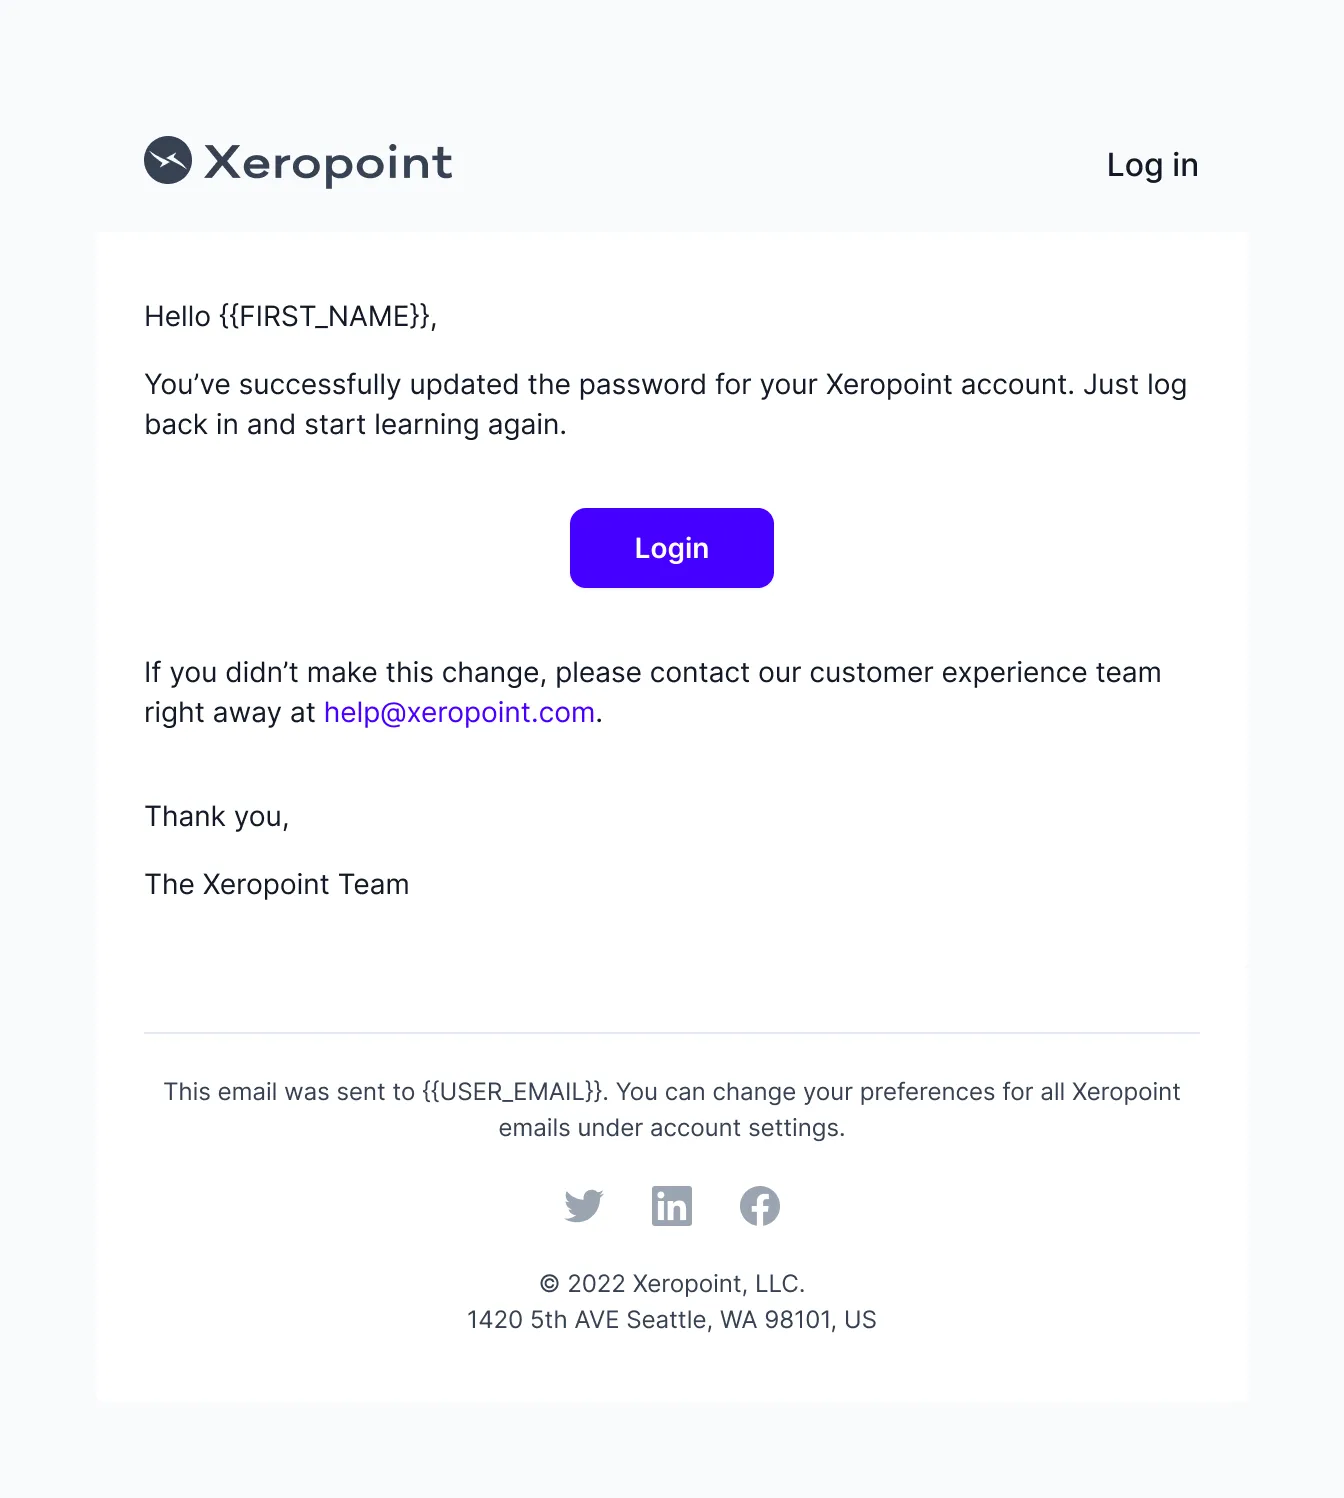
Task: Click the Seattle street address line
Action: [672, 1319]
